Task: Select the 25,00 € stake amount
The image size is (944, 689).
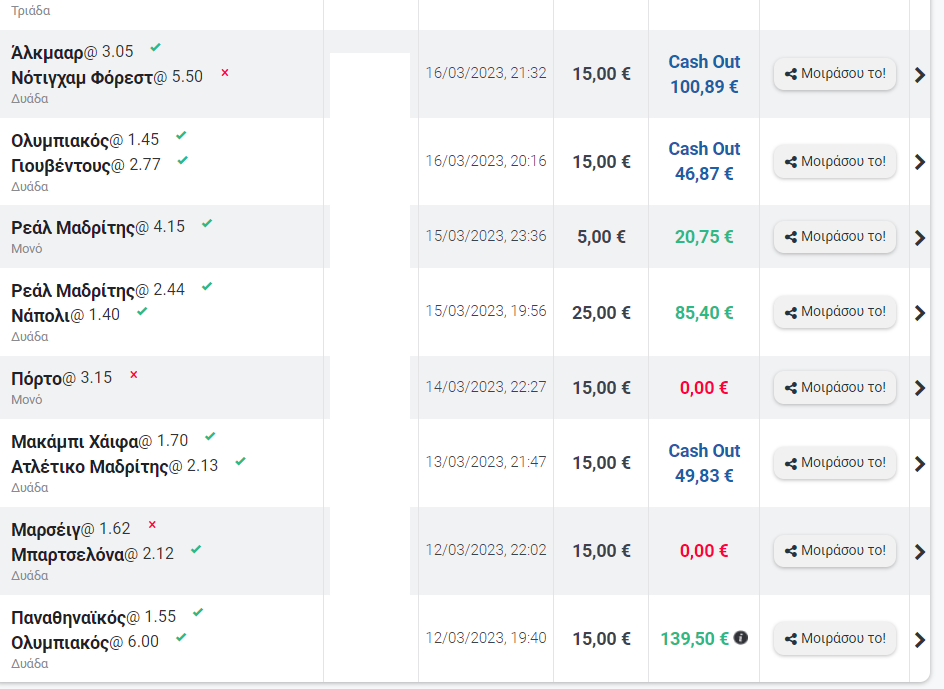Action: (x=601, y=313)
